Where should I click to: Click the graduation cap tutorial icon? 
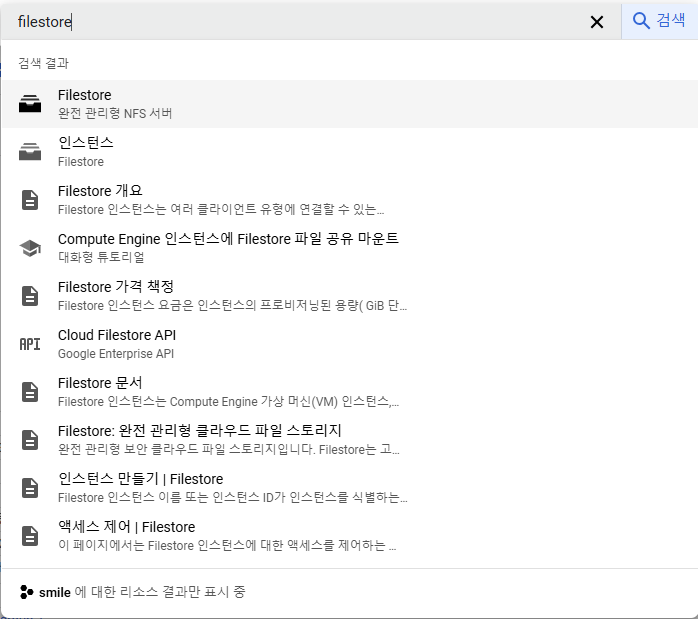point(30,248)
